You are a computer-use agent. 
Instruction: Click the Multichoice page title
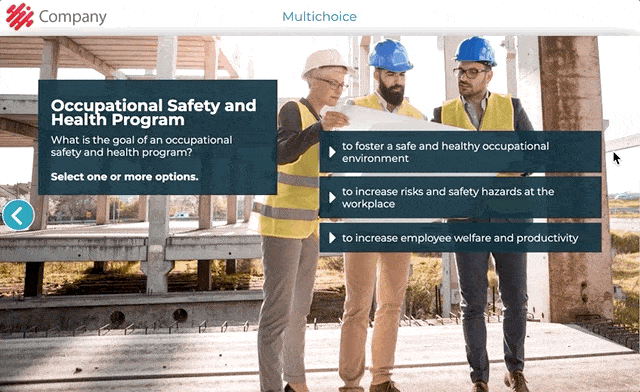[319, 17]
